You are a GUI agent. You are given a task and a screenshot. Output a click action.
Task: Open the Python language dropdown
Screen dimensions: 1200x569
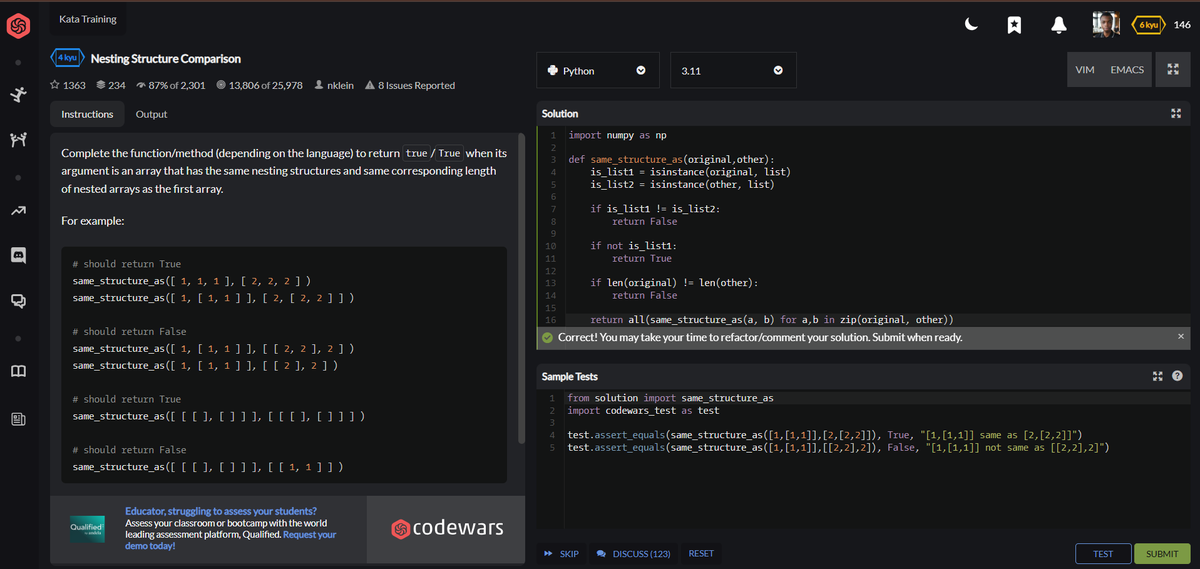pos(598,71)
